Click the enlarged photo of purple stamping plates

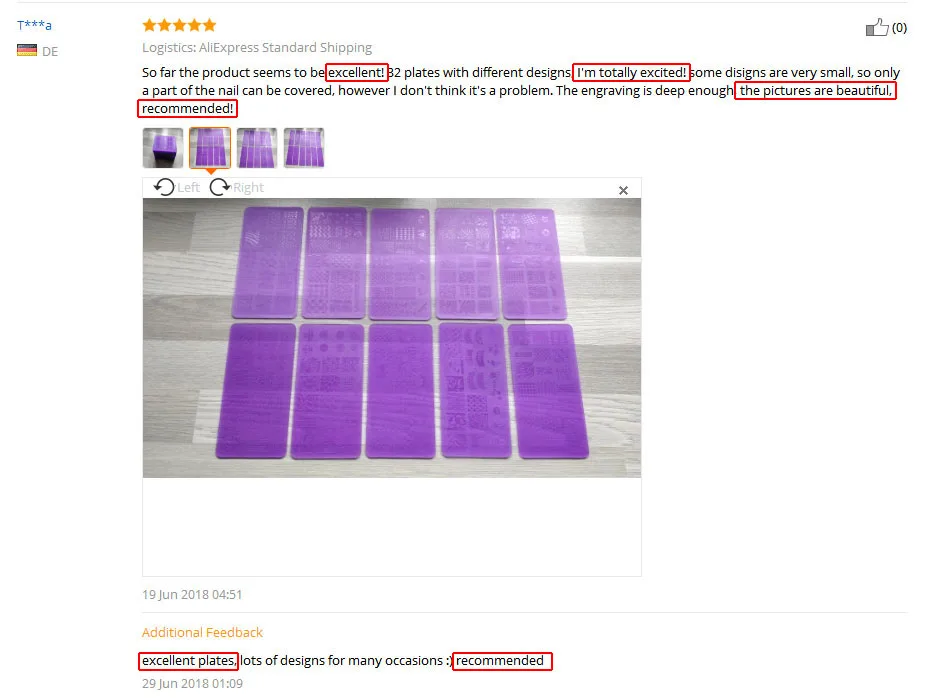[x=392, y=338]
